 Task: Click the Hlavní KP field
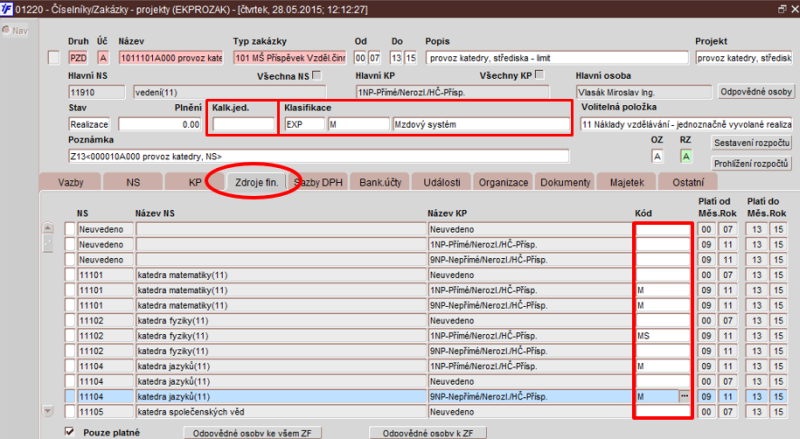click(453, 92)
